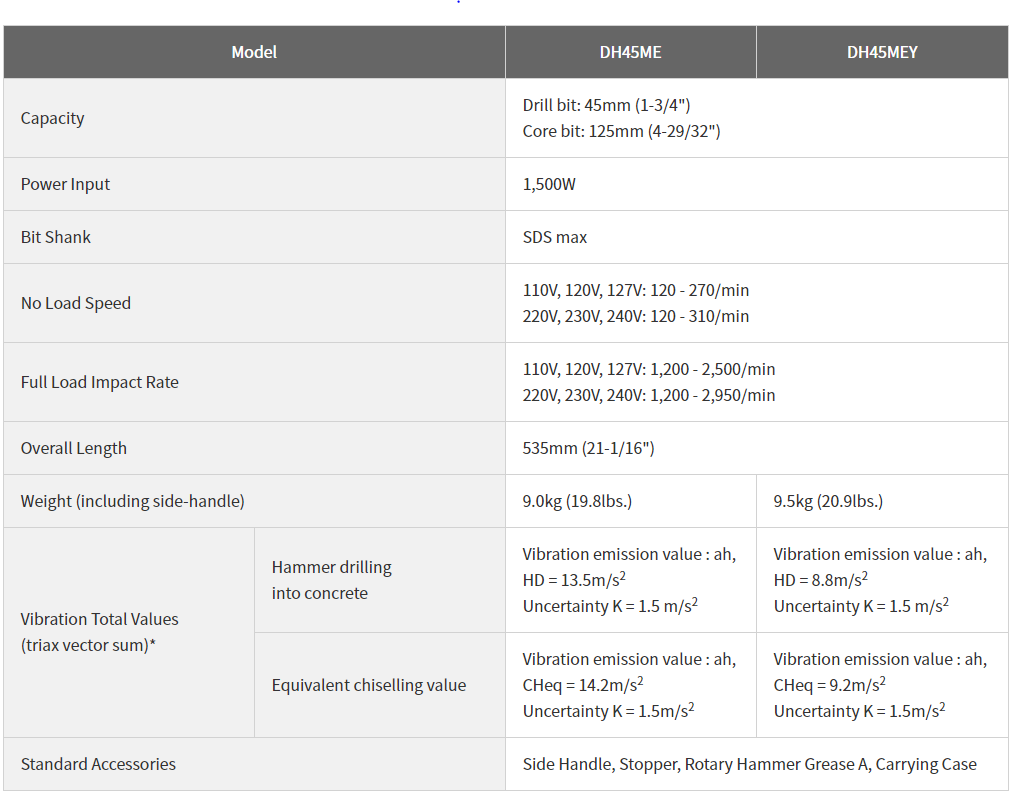1015x795 pixels.
Task: Click the 9.0kg weight value
Action: (577, 501)
